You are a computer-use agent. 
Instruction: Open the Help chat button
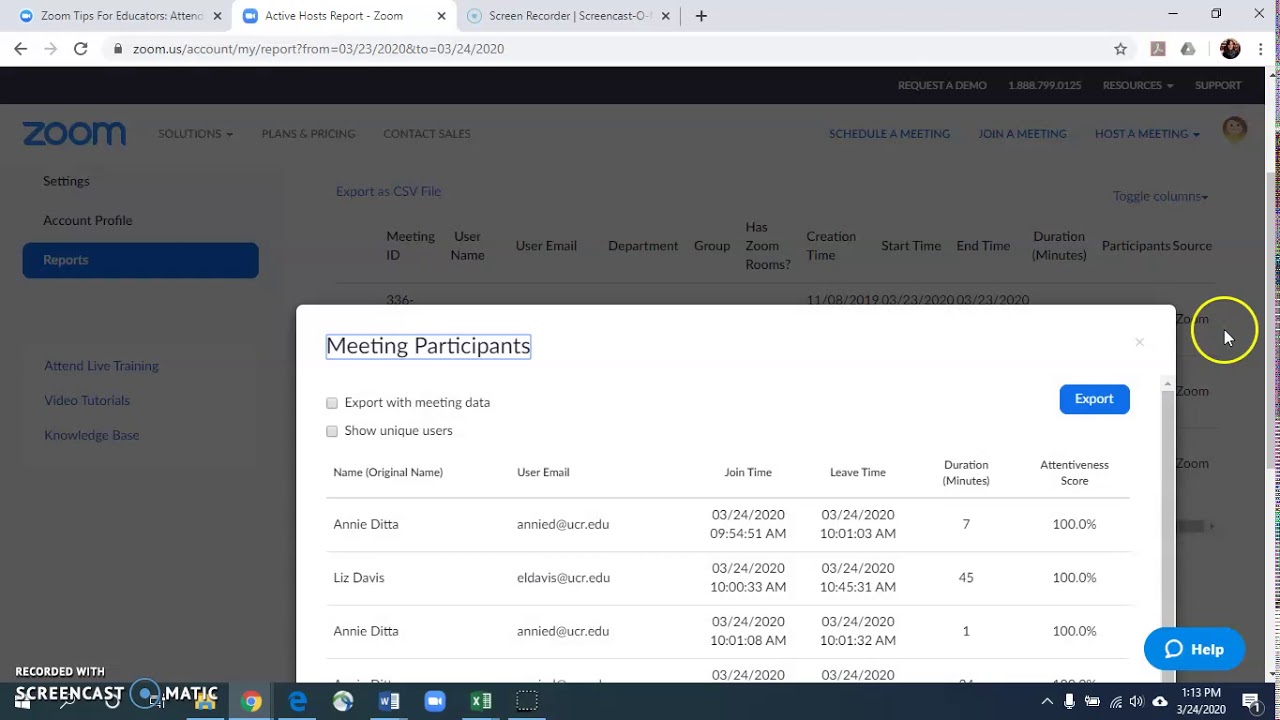[1194, 650]
